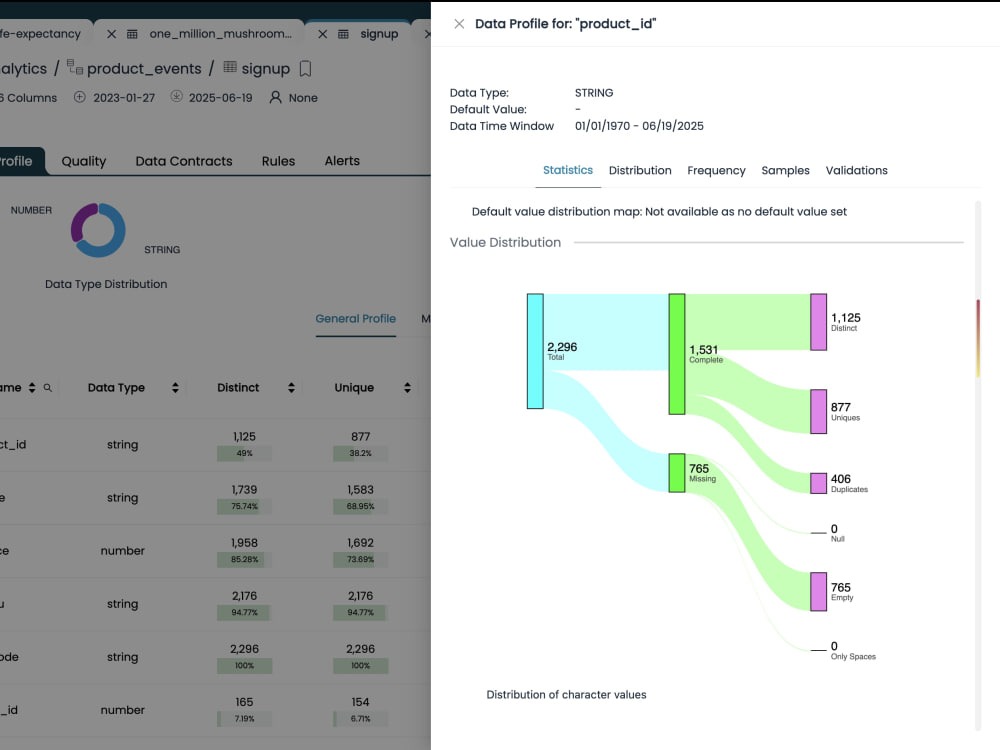
Task: Click the 38.2% unique percentage bar
Action: point(360,453)
